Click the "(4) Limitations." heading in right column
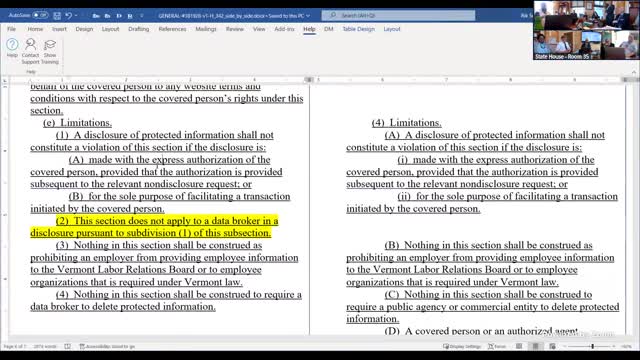The width and height of the screenshot is (640, 360). (407, 122)
